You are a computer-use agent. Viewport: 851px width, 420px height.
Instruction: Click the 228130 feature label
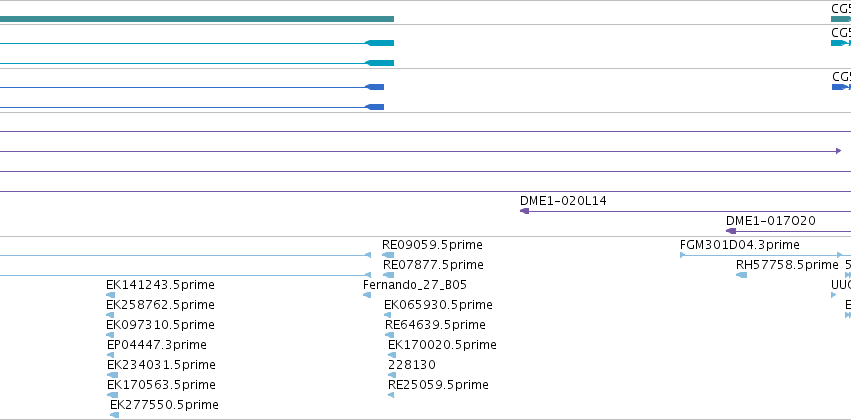pyautogui.click(x=412, y=365)
